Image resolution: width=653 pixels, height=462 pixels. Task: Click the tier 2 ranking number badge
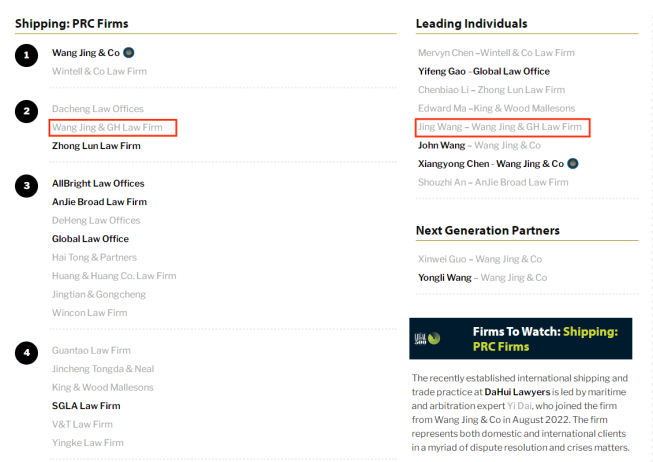tap(27, 111)
